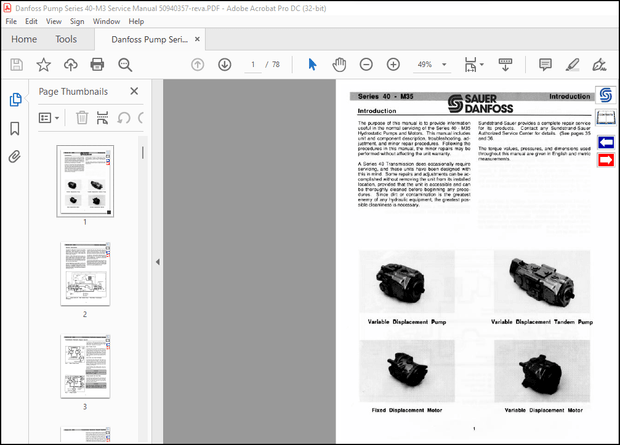Image resolution: width=620 pixels, height=445 pixels.
Task: Click the thumbnails panel scrollbar handle
Action: [x=143, y=153]
